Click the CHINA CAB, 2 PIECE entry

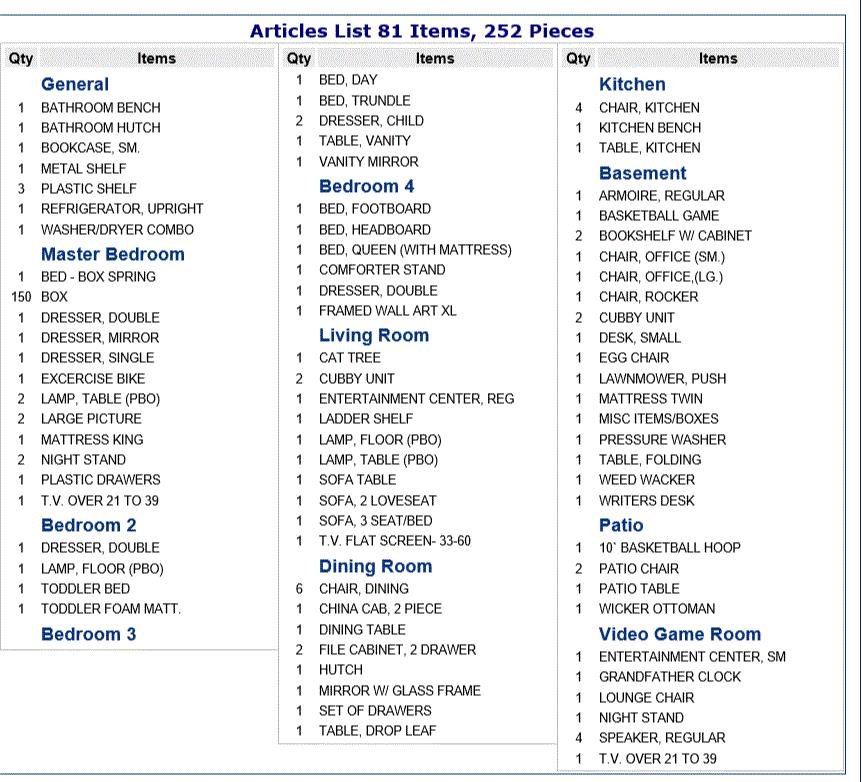[380, 609]
